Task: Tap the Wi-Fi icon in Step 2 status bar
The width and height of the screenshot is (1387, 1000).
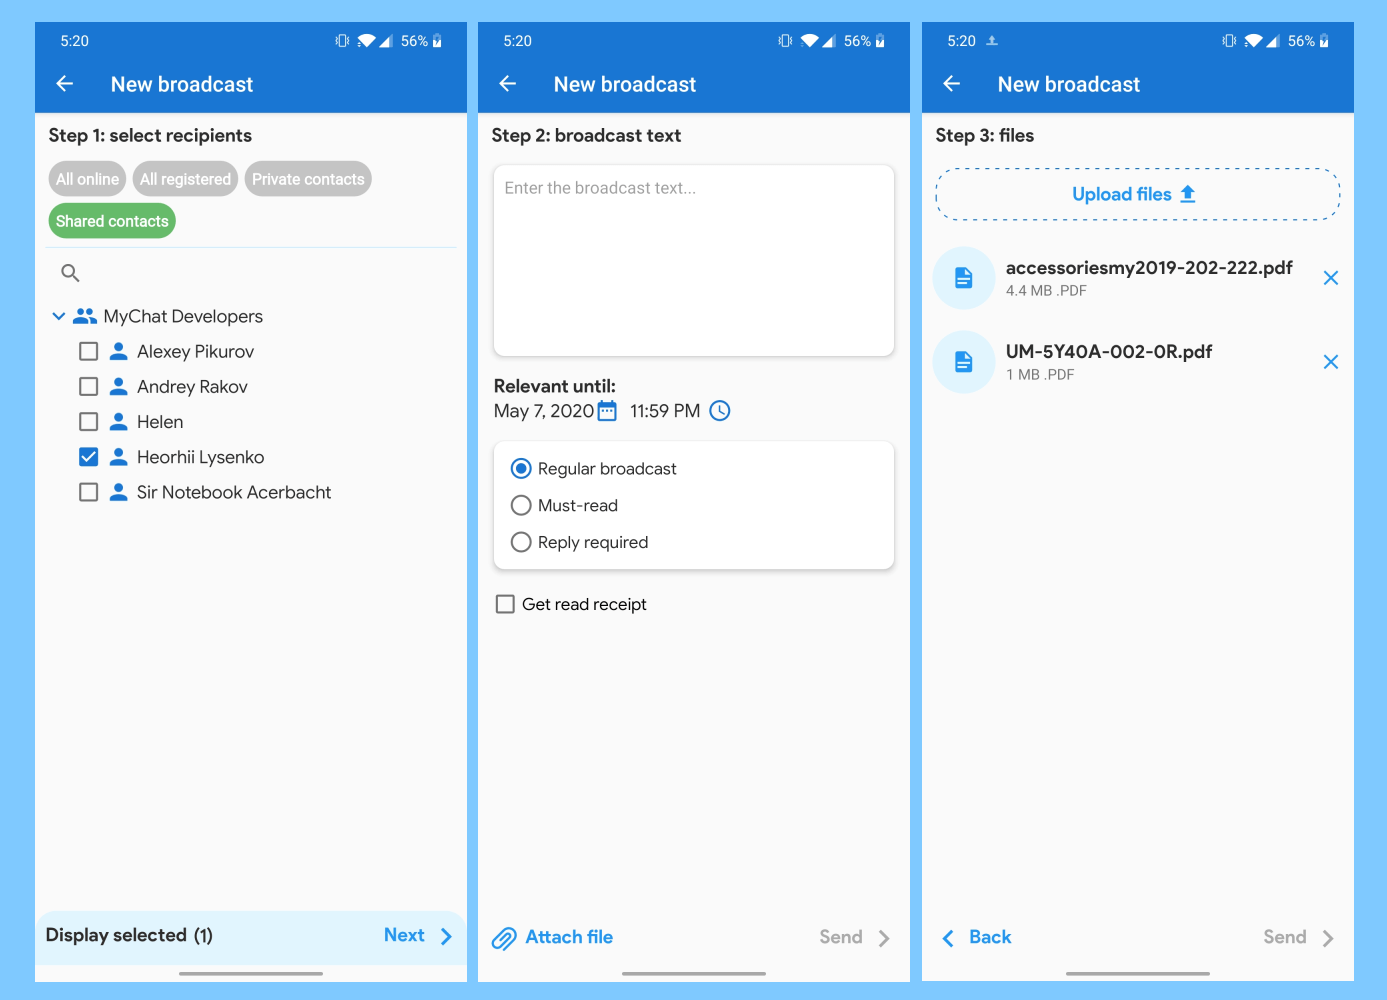Action: (809, 41)
